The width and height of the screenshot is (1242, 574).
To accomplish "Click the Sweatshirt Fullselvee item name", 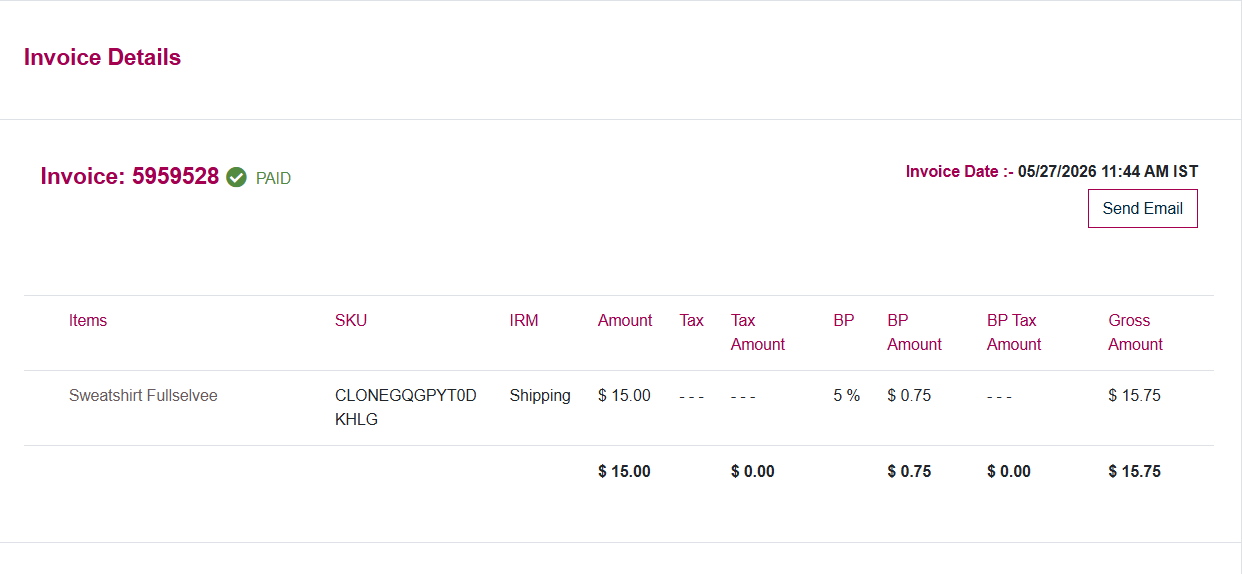I will coord(143,395).
